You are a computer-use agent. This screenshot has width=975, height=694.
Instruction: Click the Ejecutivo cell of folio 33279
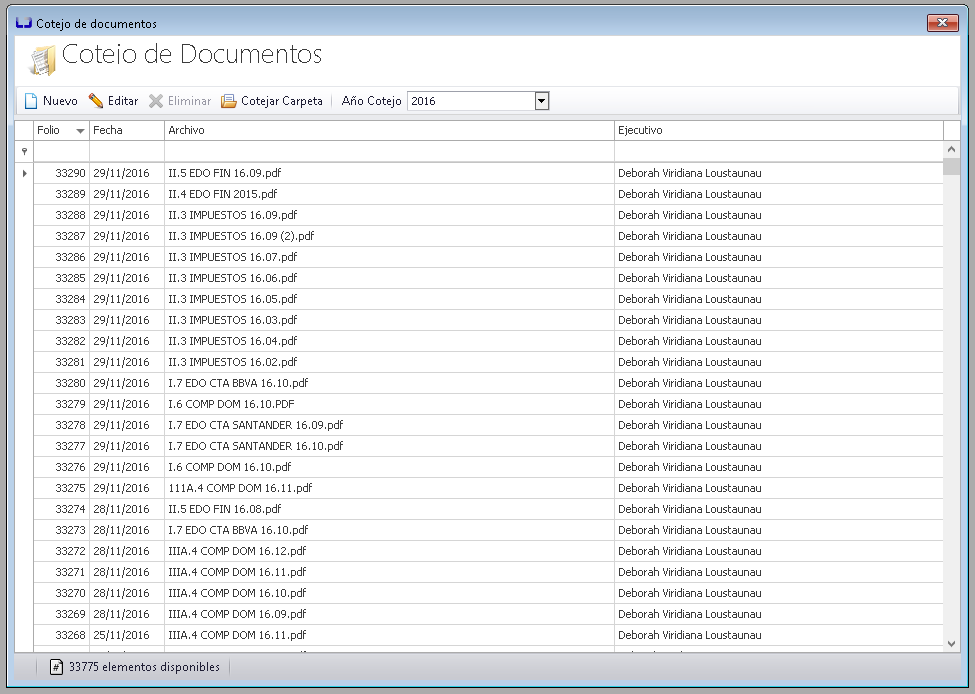[x=779, y=404]
